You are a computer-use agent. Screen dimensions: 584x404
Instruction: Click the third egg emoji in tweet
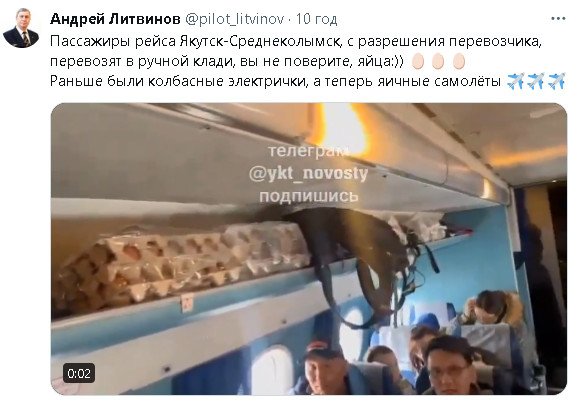(x=458, y=61)
